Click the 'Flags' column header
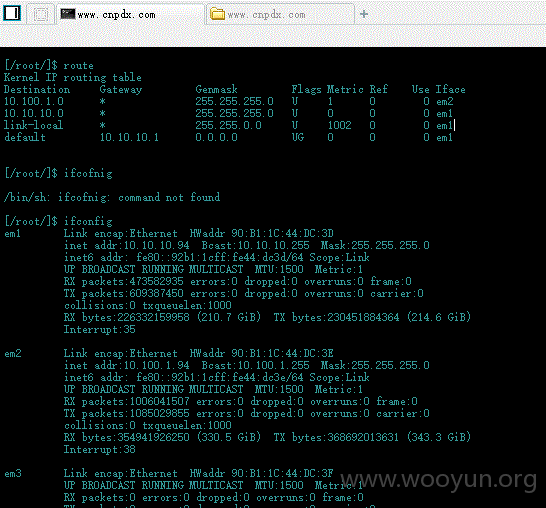The image size is (546, 508). (306, 89)
